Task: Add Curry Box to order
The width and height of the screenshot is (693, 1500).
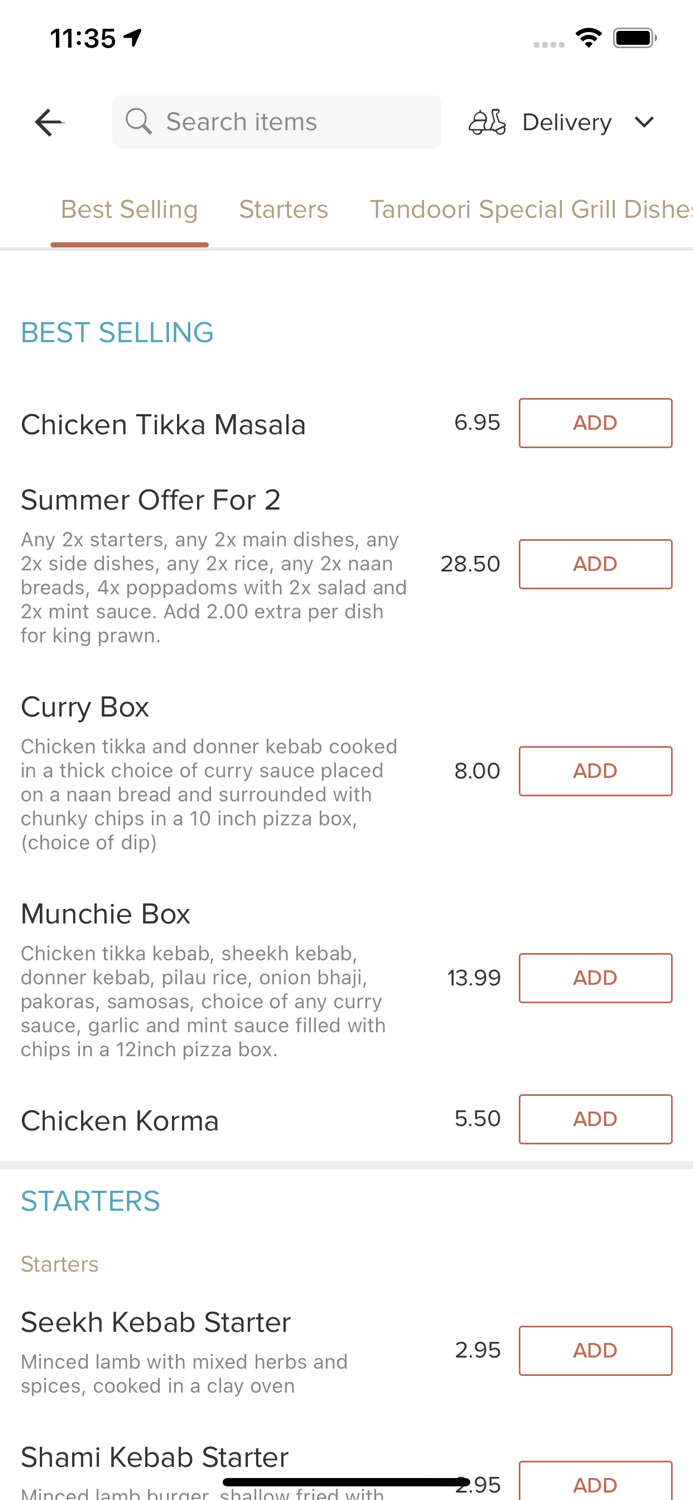Action: 595,771
